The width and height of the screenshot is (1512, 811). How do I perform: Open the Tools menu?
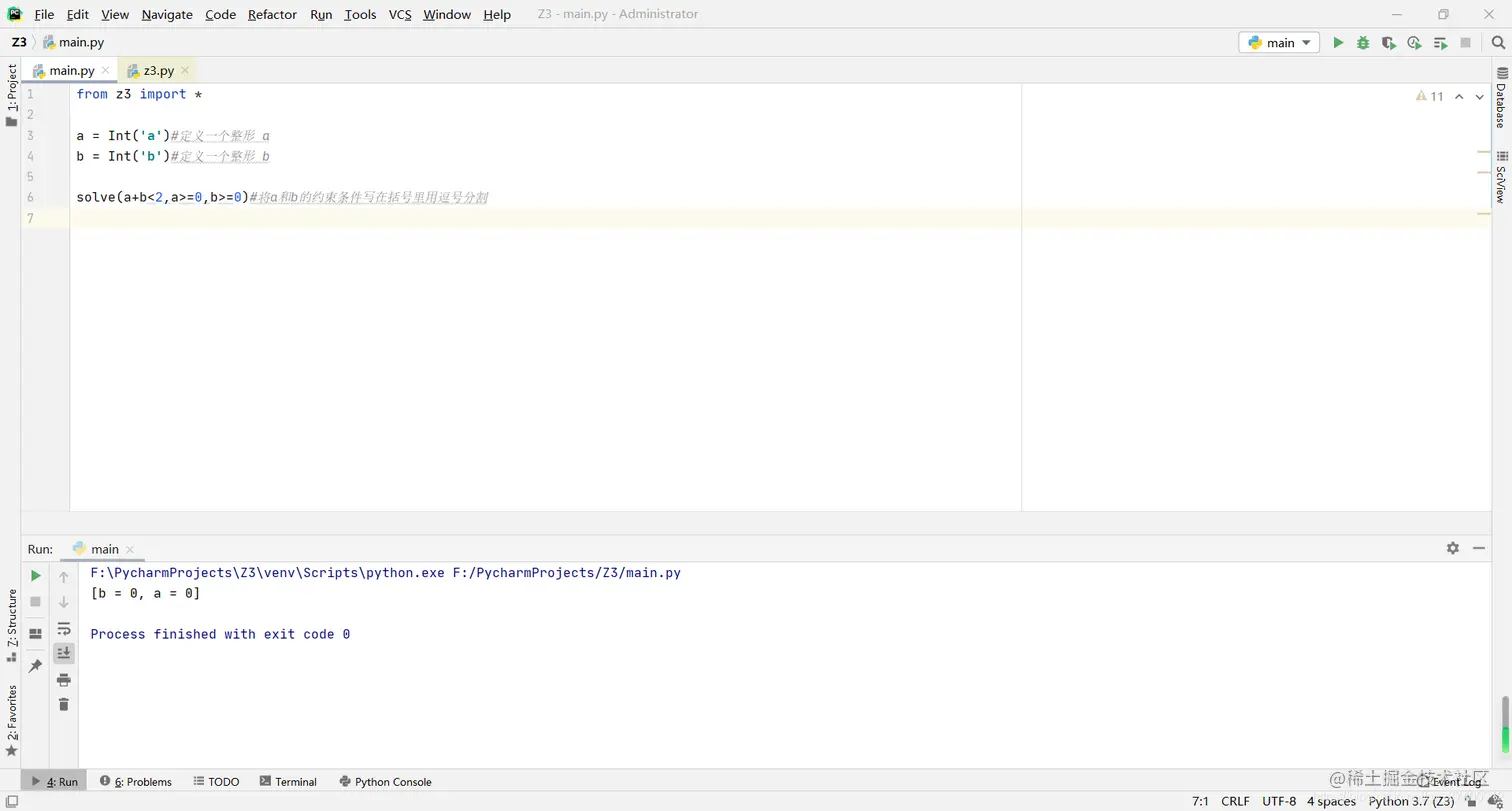pos(360,14)
